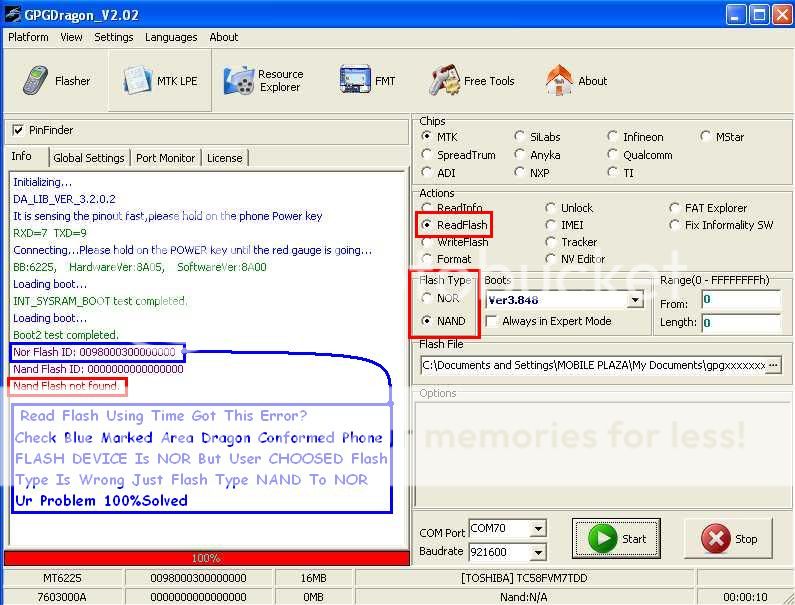
Task: Click the About house icon in toolbar
Action: [x=576, y=81]
